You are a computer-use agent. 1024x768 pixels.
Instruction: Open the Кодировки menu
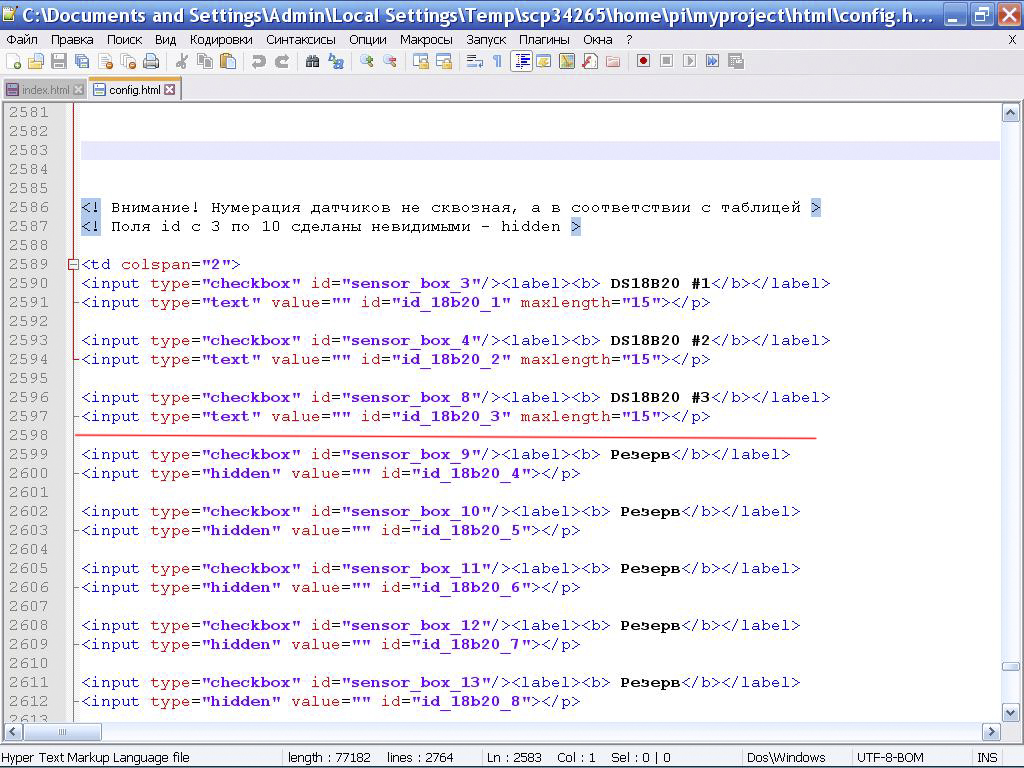tap(221, 40)
